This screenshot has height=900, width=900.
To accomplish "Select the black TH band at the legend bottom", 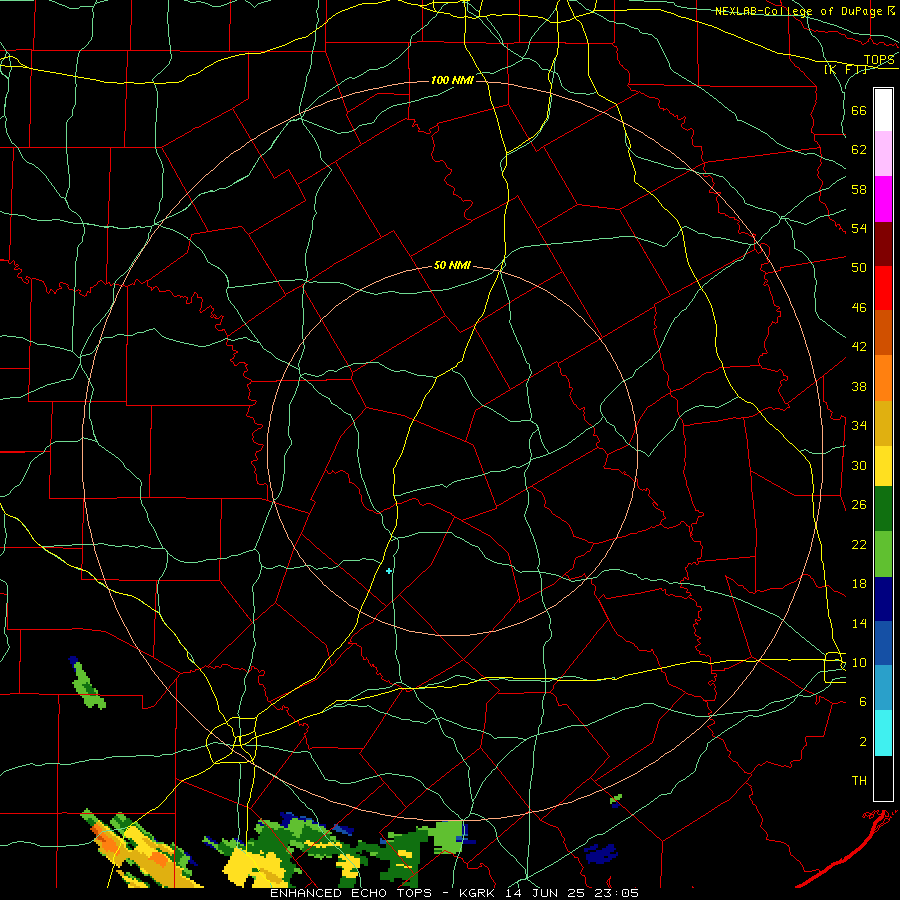I will [x=883, y=778].
